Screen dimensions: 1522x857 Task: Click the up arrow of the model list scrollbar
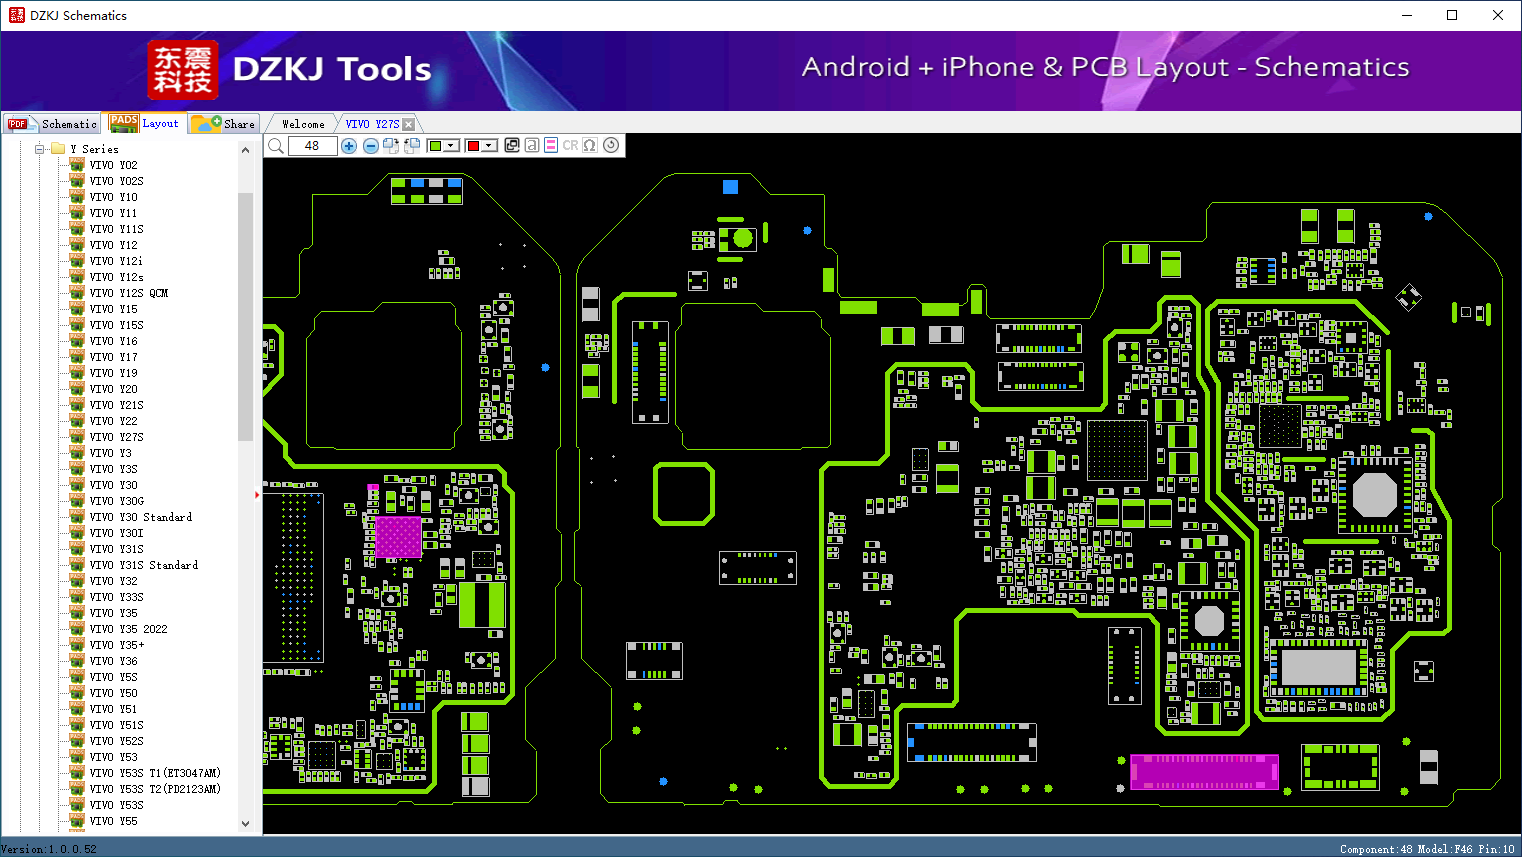pyautogui.click(x=245, y=150)
